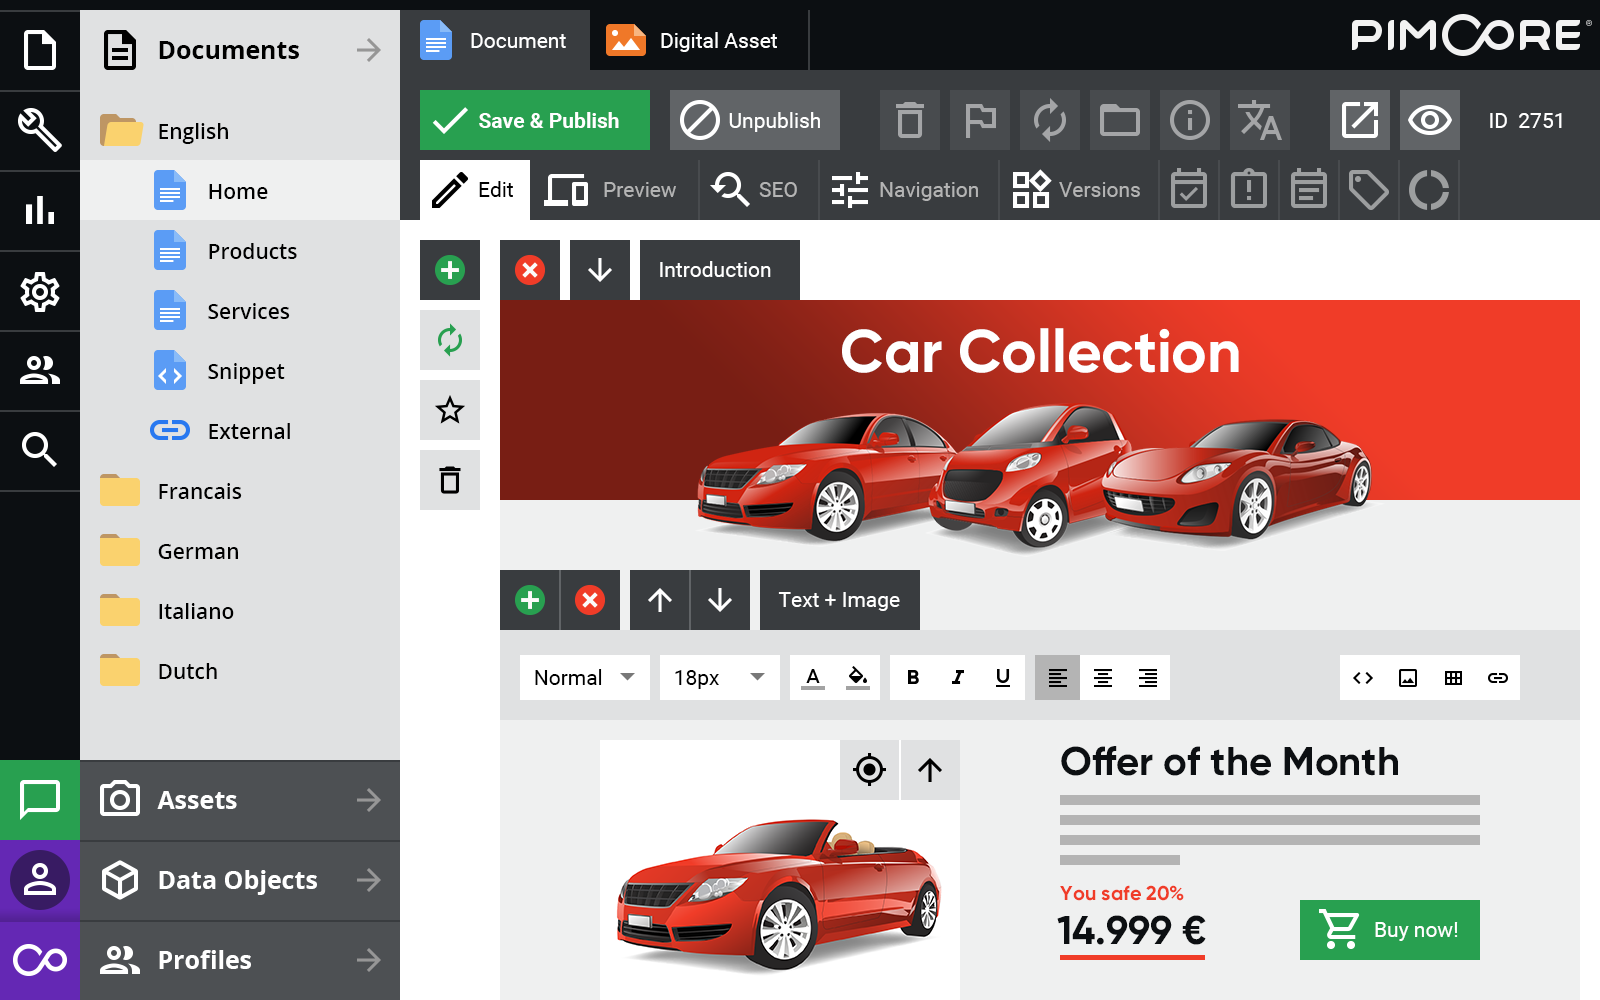Toggle bold formatting
Screen dimensions: 1600x1000
coord(912,677)
